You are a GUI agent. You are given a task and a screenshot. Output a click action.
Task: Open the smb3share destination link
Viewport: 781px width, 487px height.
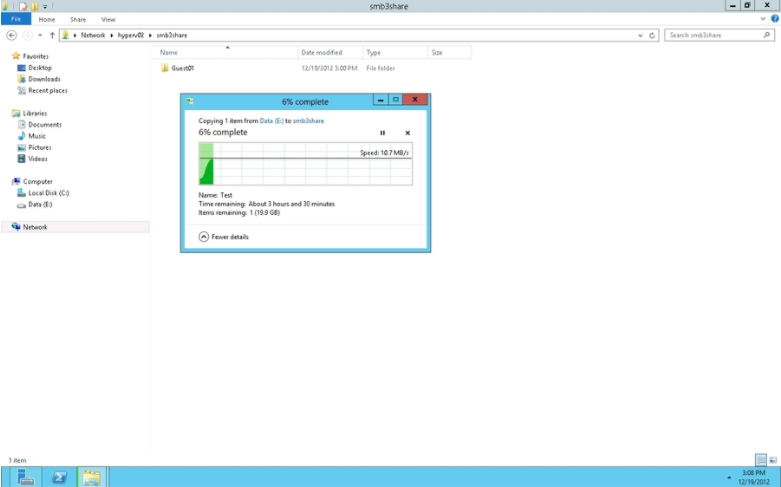(x=308, y=121)
